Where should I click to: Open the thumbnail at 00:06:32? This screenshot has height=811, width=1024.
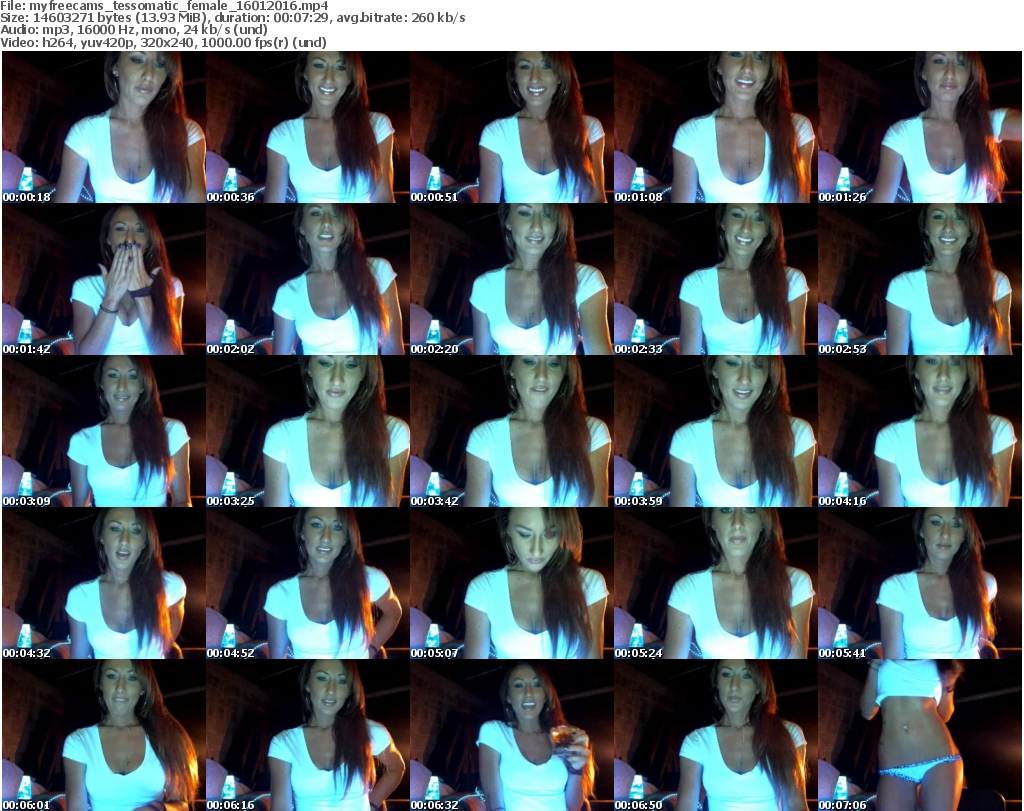click(511, 735)
